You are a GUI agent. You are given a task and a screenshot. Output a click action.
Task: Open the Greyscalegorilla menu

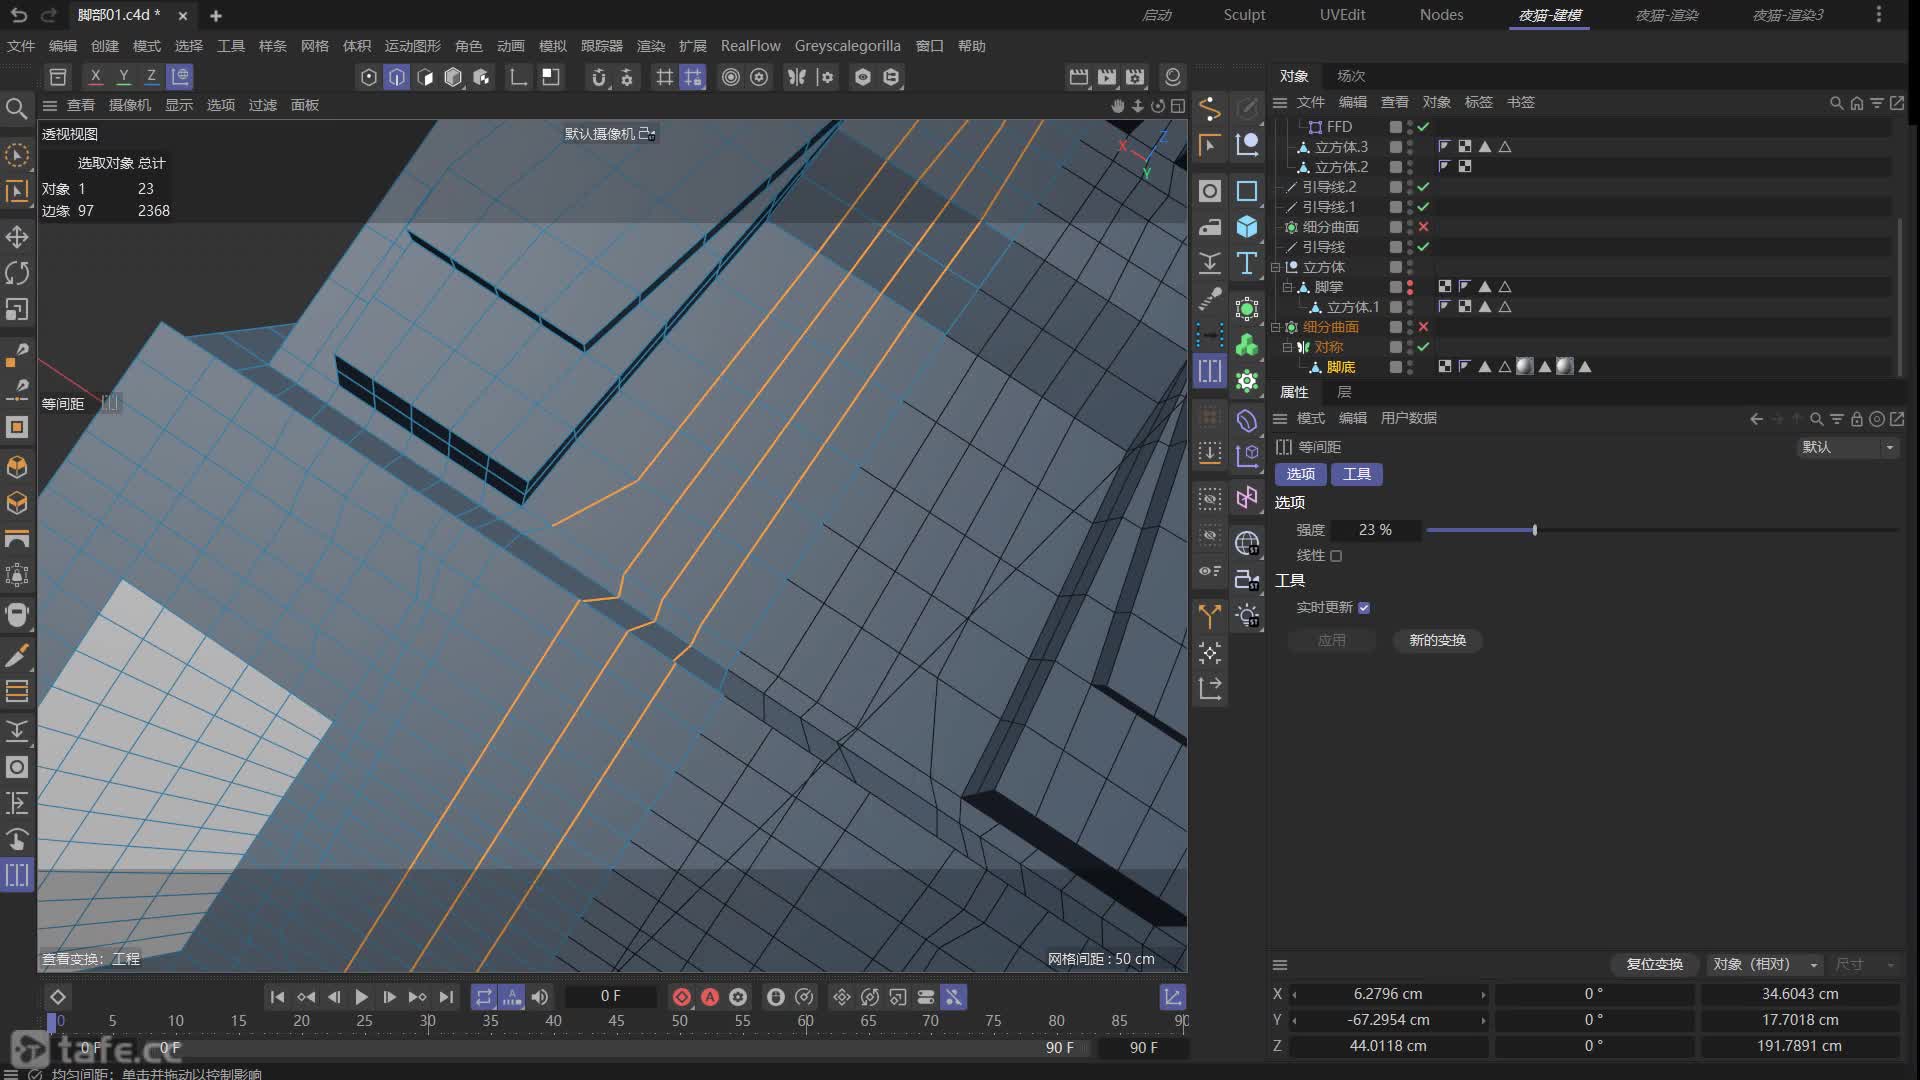848,46
